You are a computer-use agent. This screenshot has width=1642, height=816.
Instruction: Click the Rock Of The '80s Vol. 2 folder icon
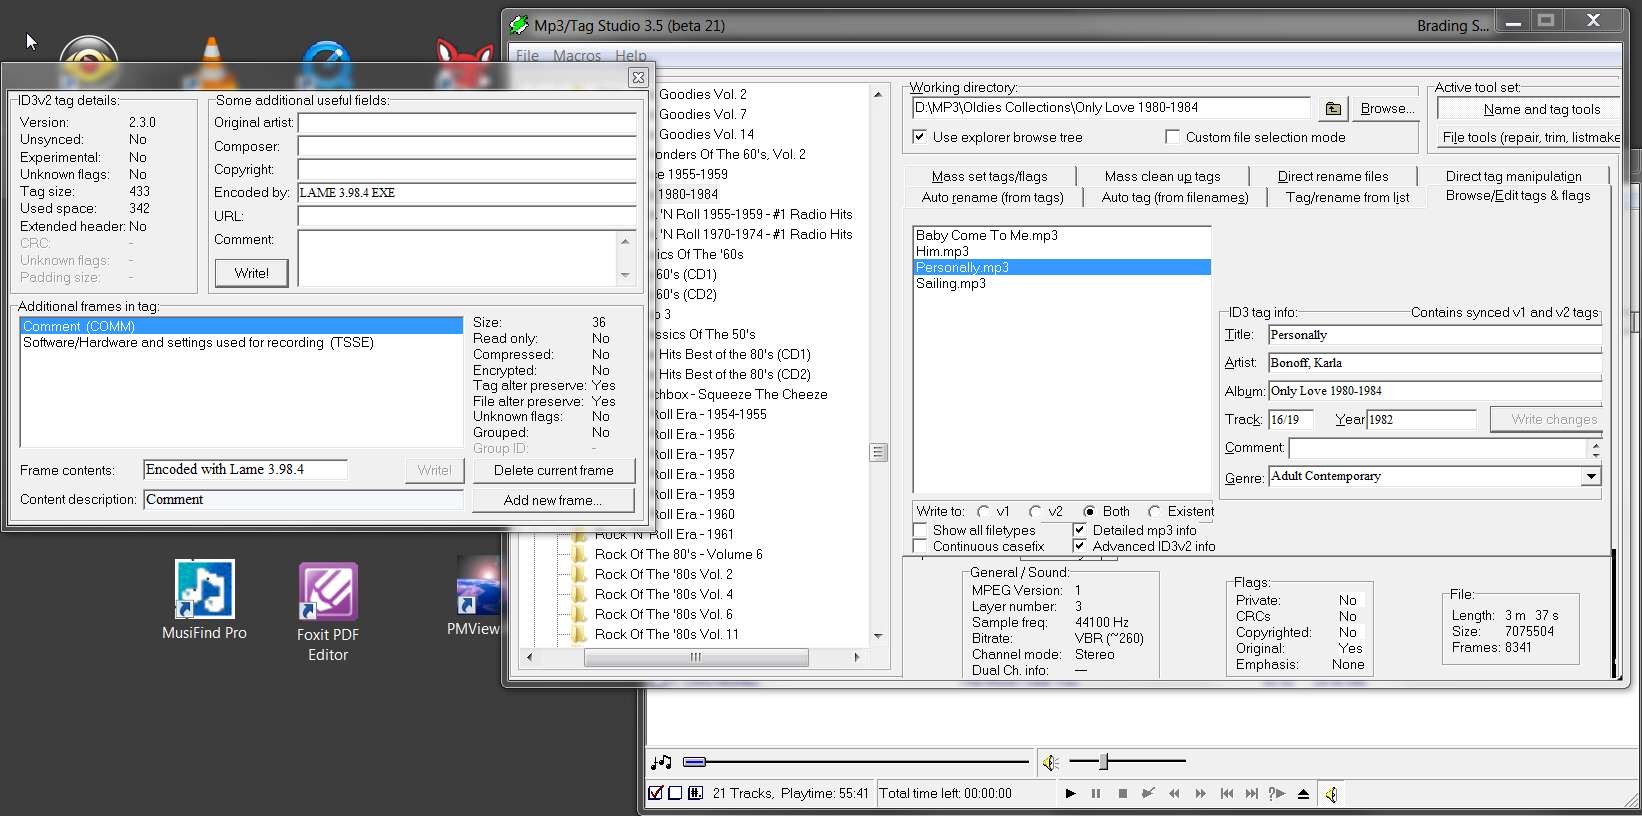click(x=578, y=574)
